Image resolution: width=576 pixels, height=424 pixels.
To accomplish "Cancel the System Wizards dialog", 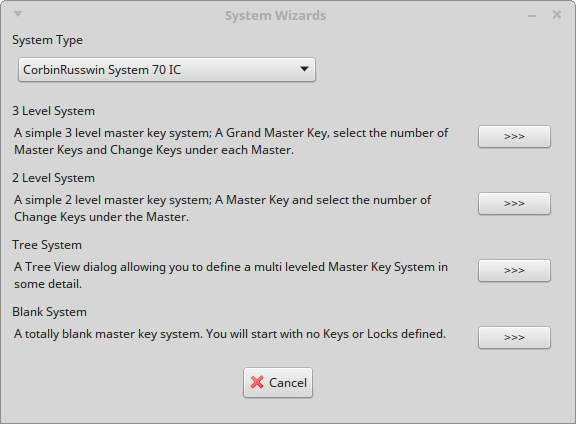I will 278,382.
